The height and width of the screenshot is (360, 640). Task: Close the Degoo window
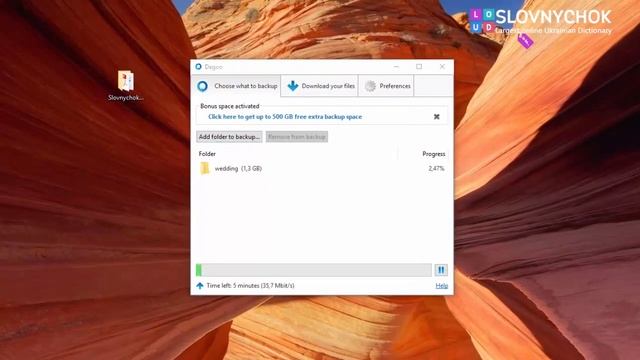tap(442, 67)
